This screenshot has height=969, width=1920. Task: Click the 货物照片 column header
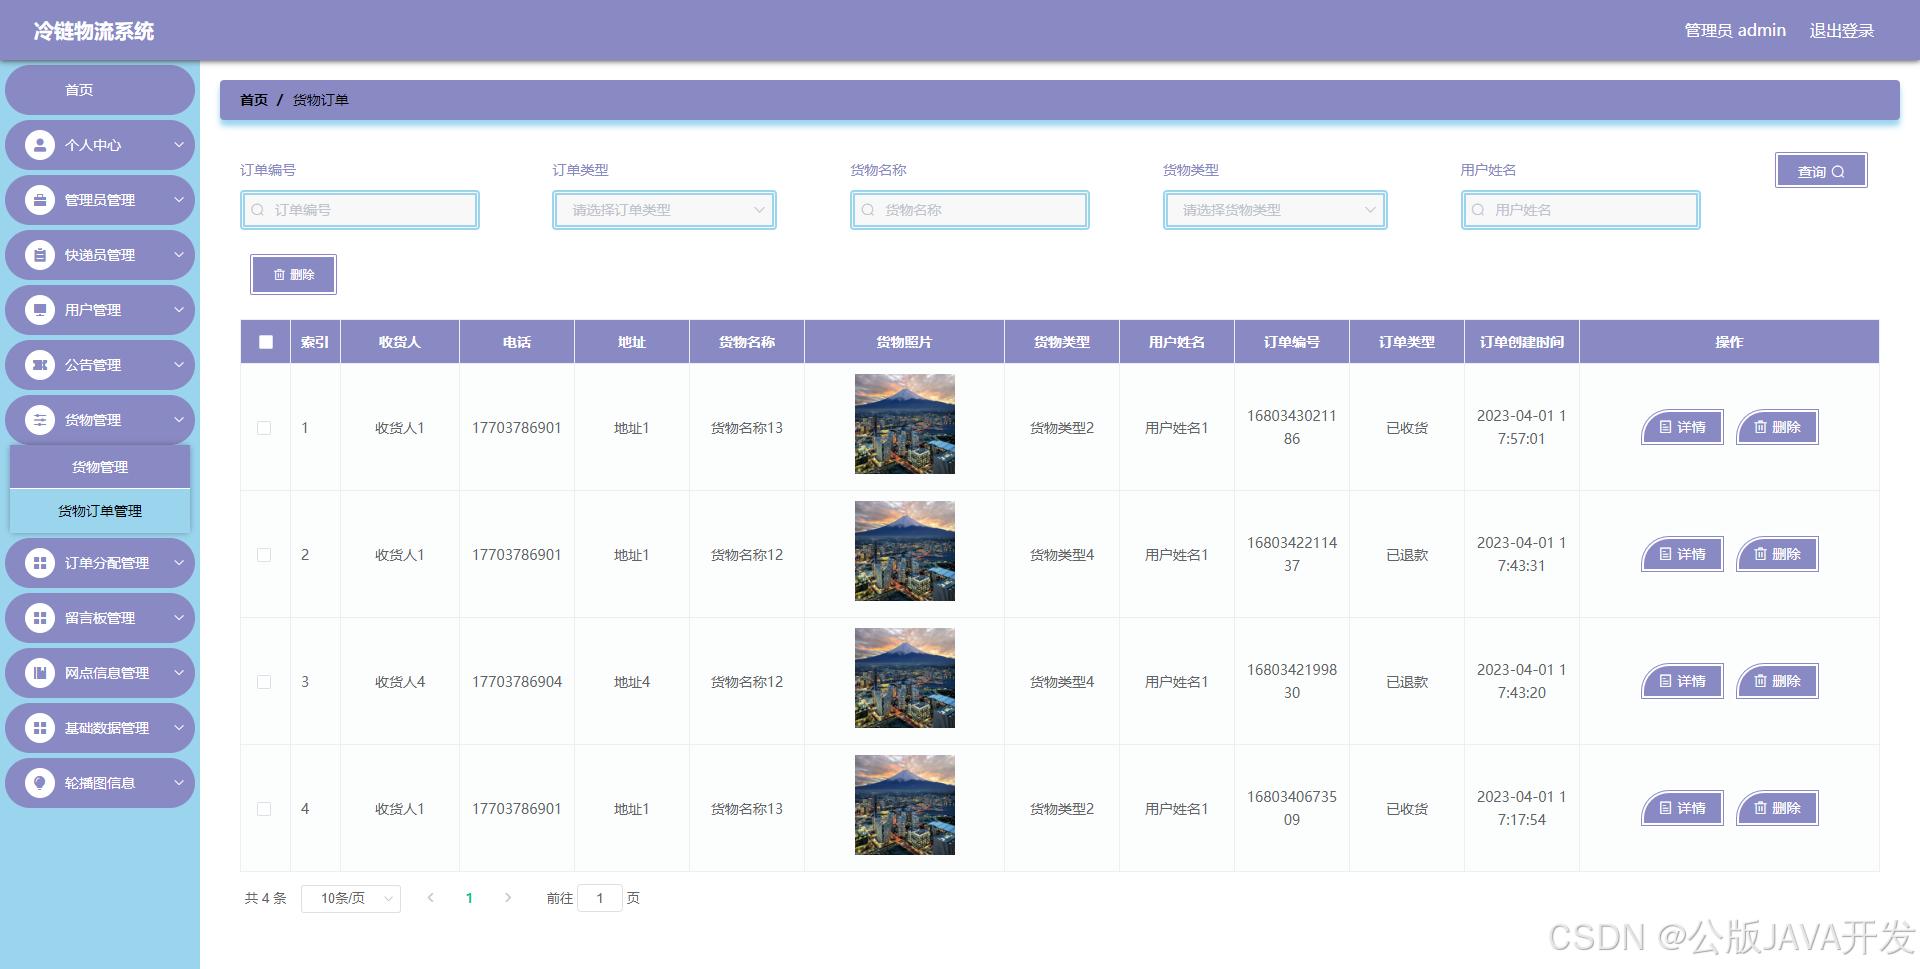click(x=904, y=342)
